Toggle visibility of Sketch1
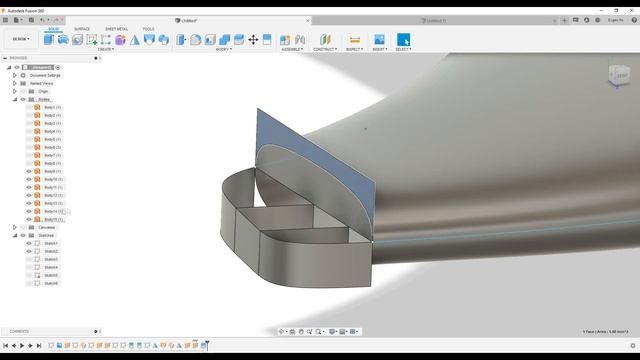Image resolution: width=640 pixels, height=360 pixels. (29, 243)
